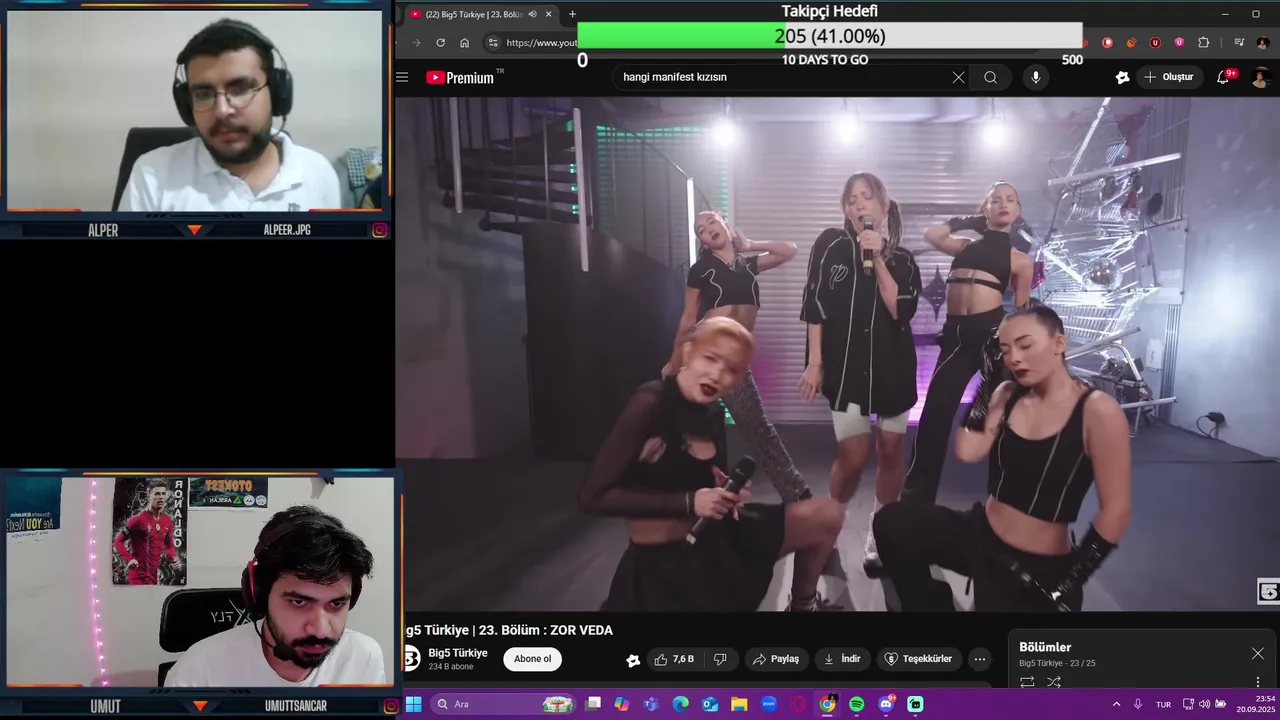The image size is (1280, 720).
Task: Open Zoom from taskbar
Action: coord(769,704)
